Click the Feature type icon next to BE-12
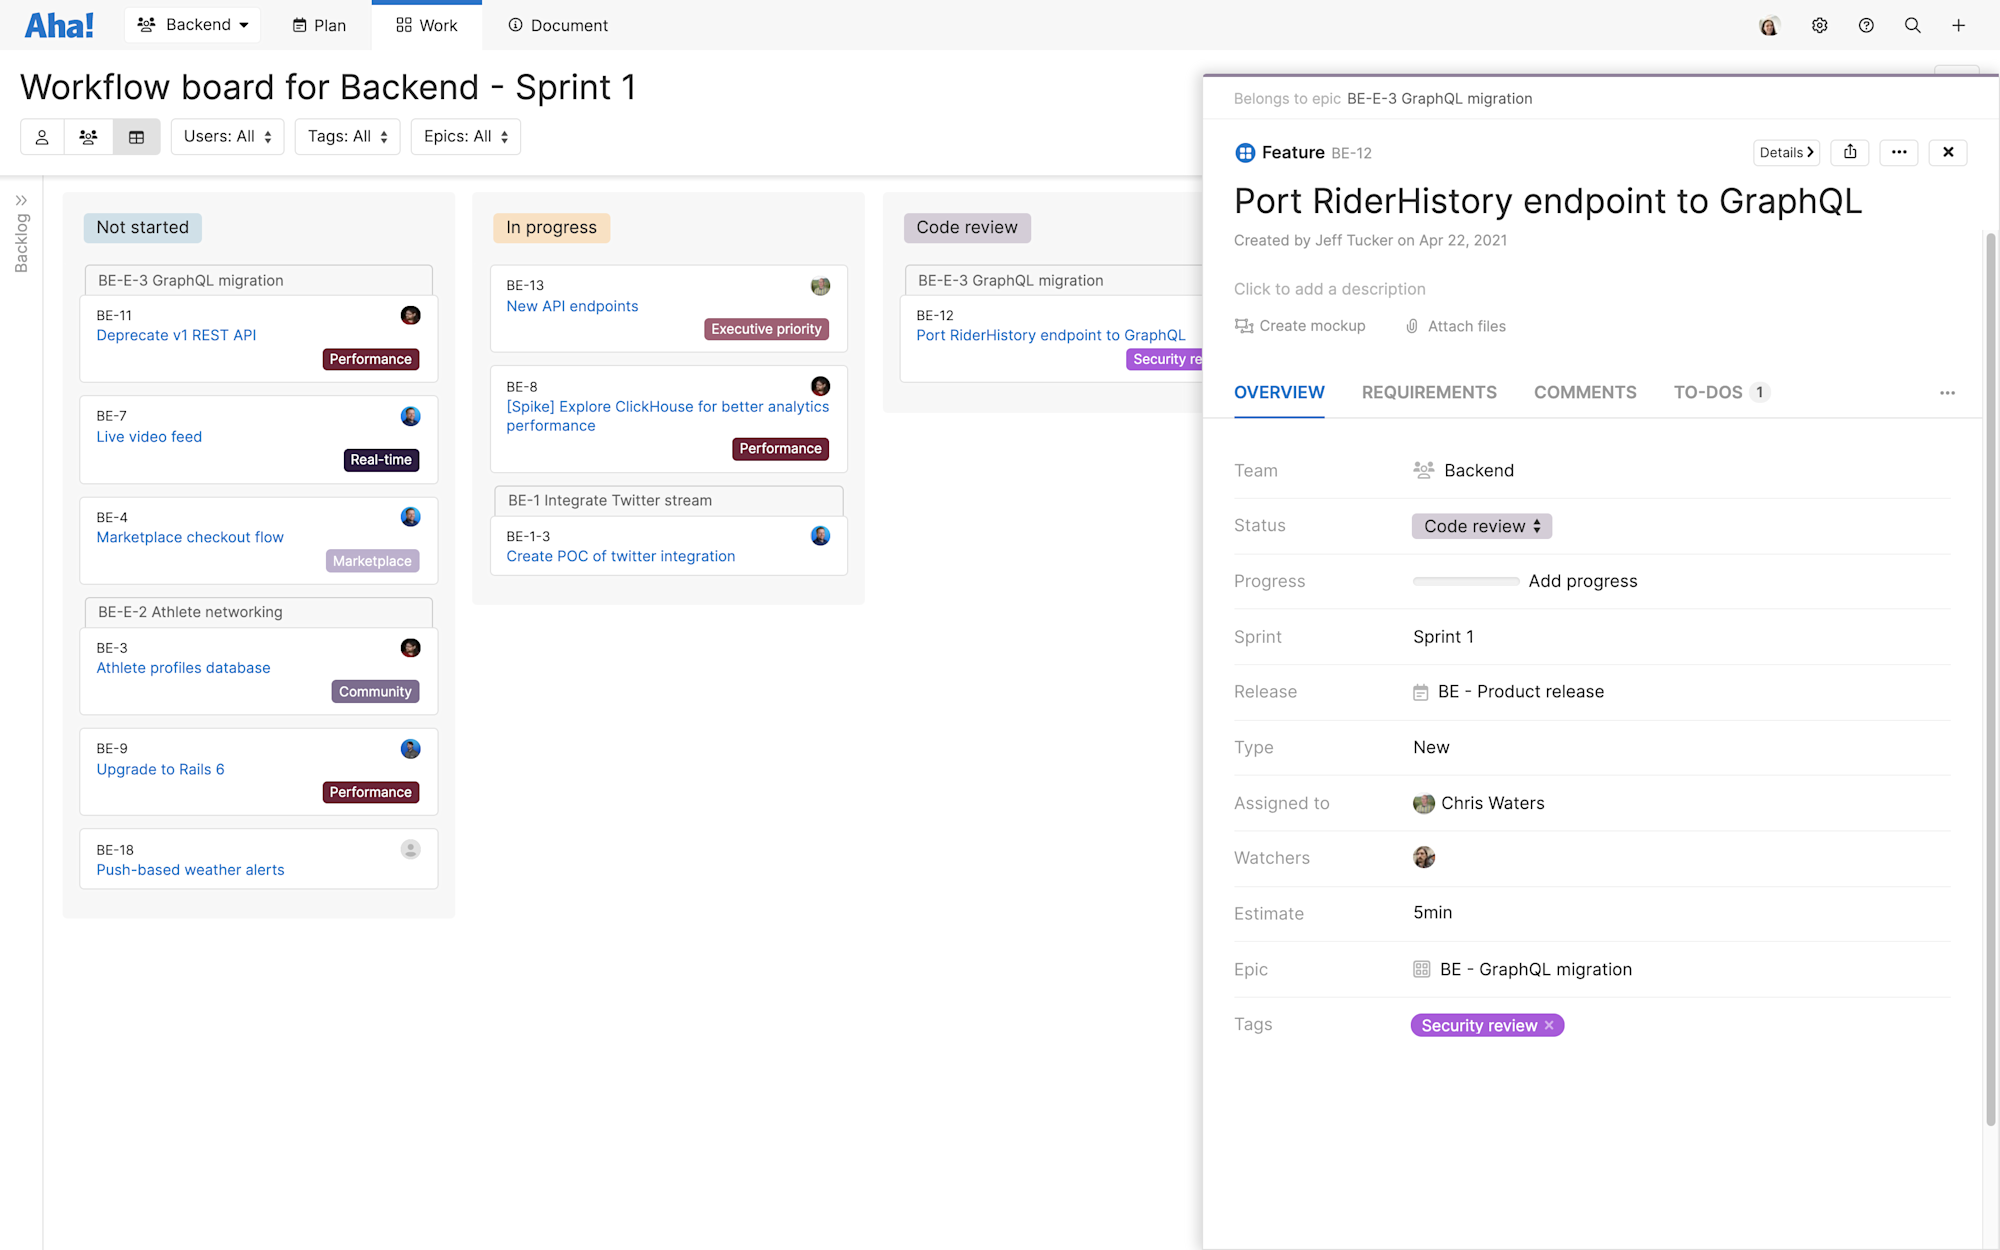The width and height of the screenshot is (2000, 1250). (x=1245, y=153)
